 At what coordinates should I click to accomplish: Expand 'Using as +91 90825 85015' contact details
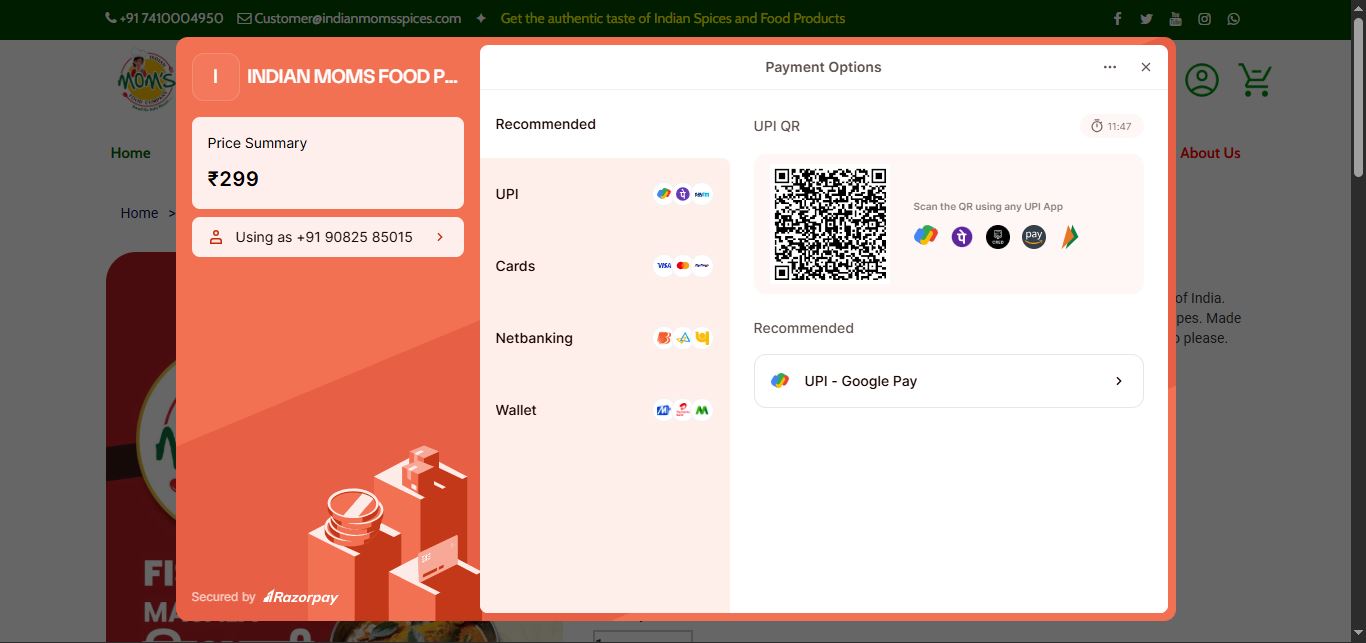click(x=327, y=237)
